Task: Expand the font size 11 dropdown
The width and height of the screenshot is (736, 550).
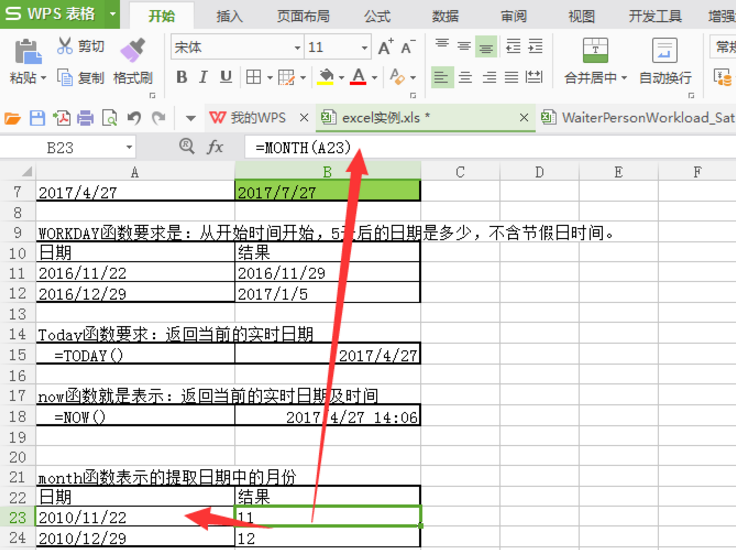Action: coord(364,47)
